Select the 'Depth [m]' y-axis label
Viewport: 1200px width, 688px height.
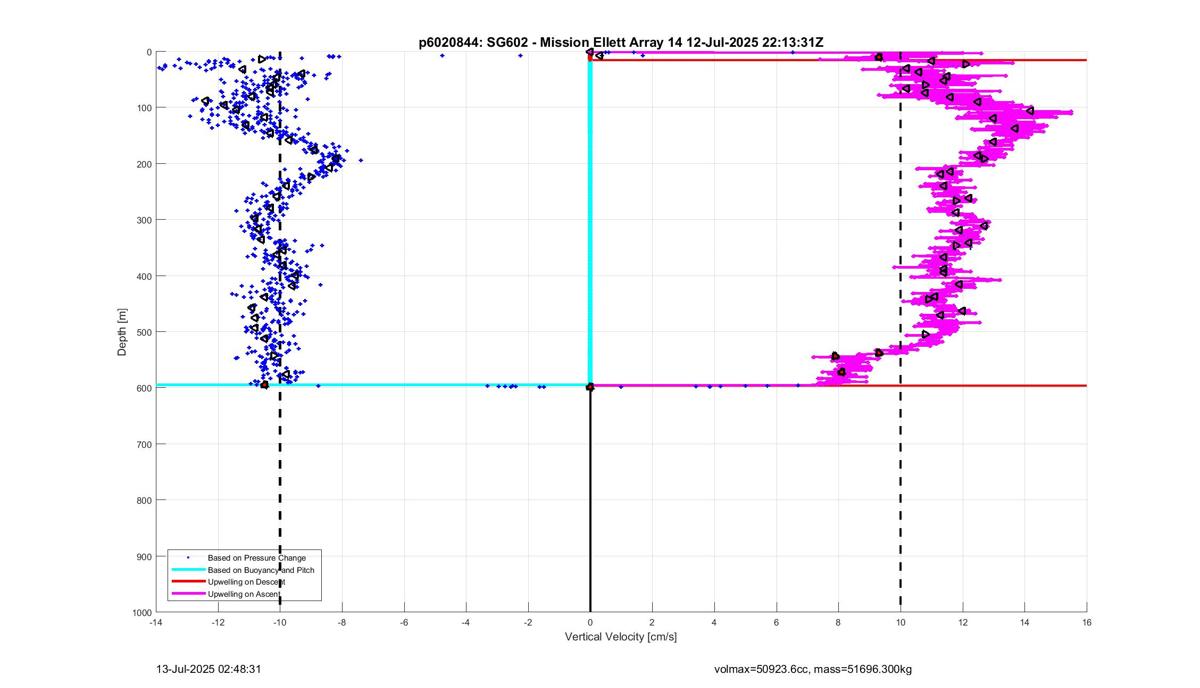pyautogui.click(x=122, y=332)
